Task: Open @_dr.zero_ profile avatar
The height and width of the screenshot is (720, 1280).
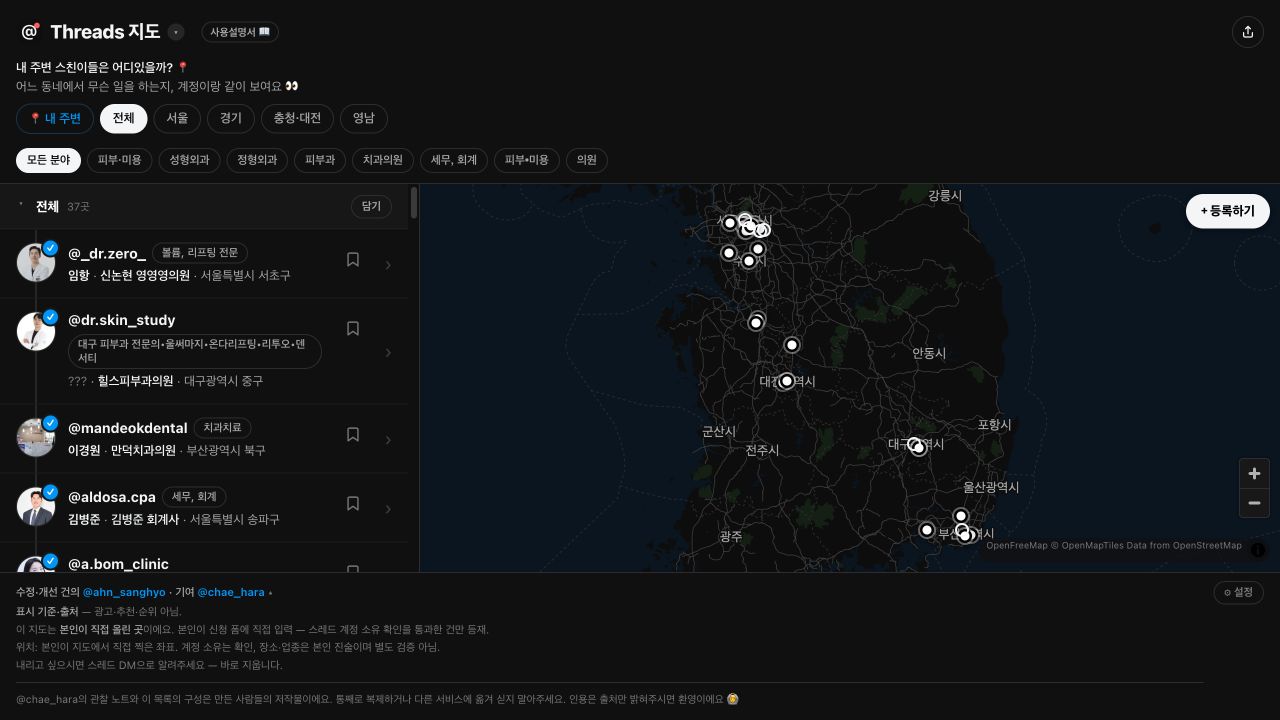Action: (x=36, y=262)
